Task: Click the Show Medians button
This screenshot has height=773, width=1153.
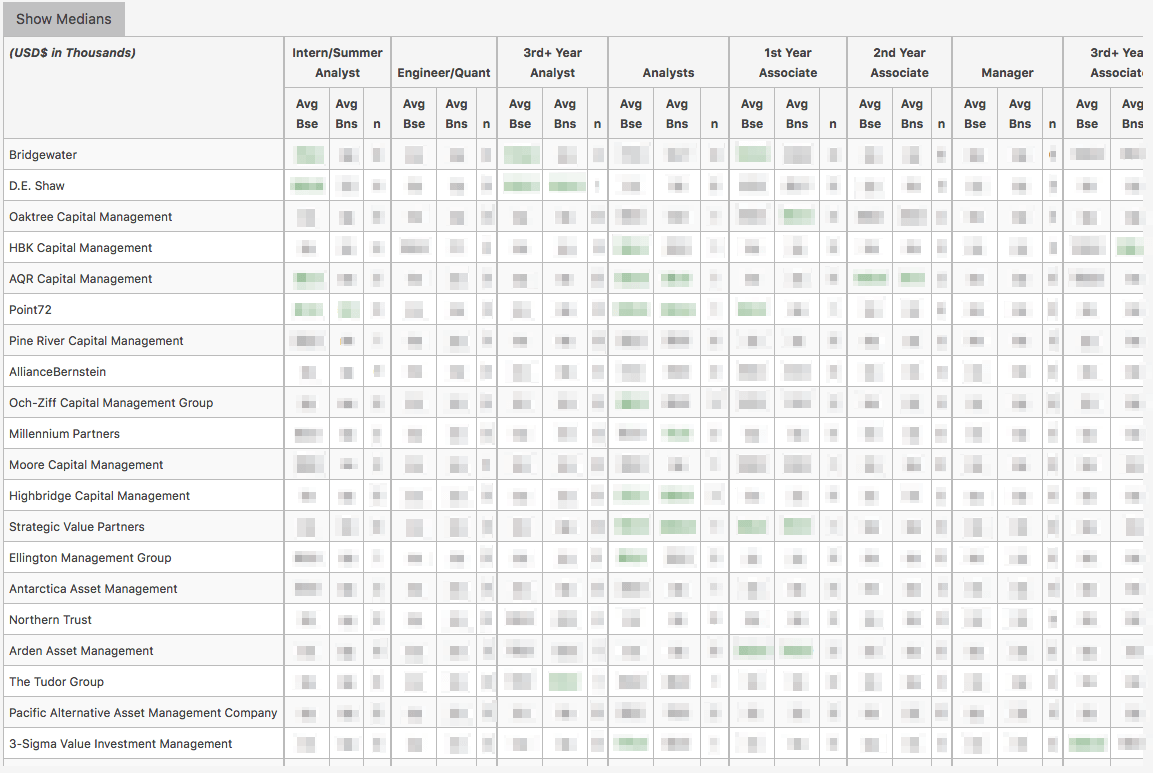Action: click(64, 19)
